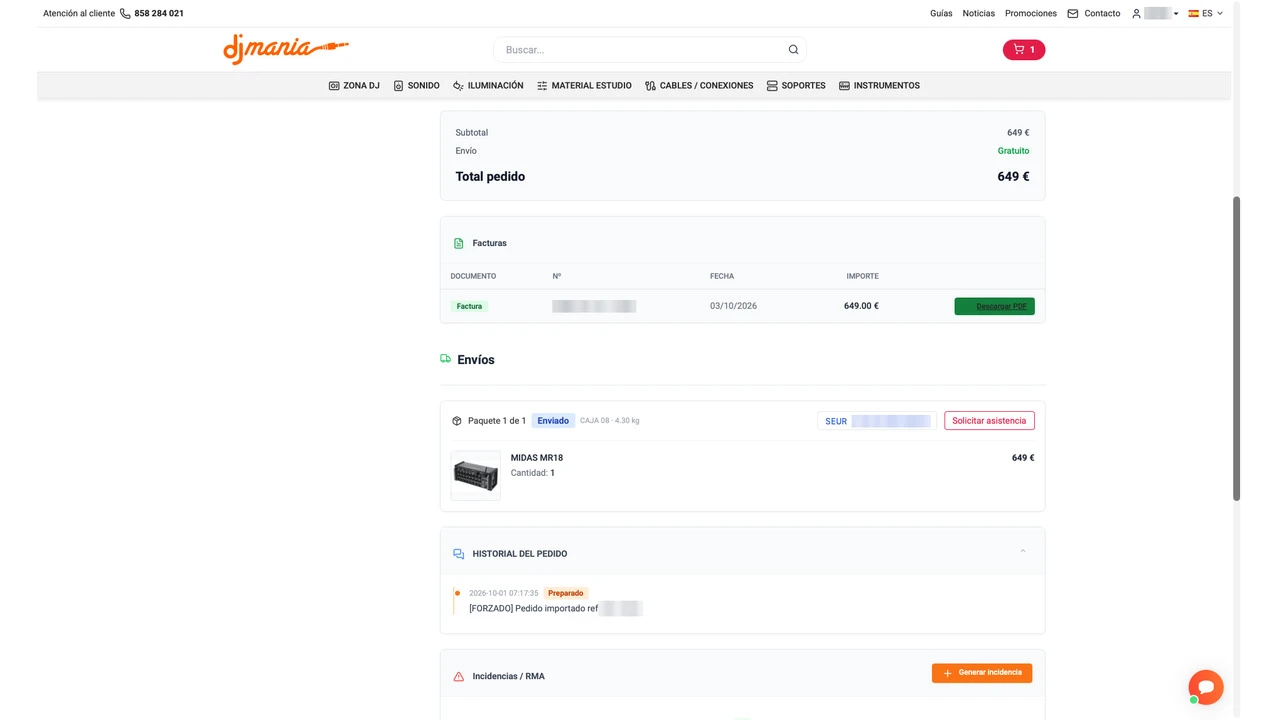Open the Guías link

coord(941,14)
